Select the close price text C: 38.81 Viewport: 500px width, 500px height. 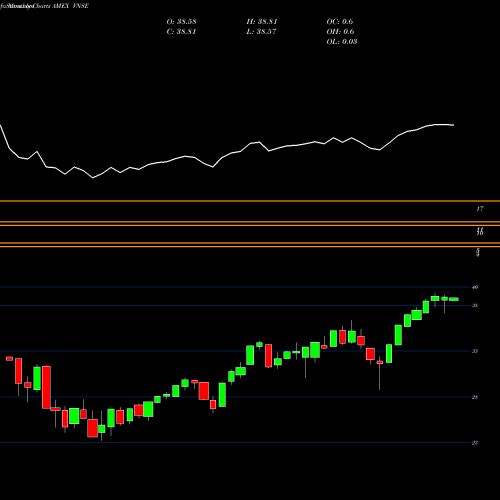181,32
